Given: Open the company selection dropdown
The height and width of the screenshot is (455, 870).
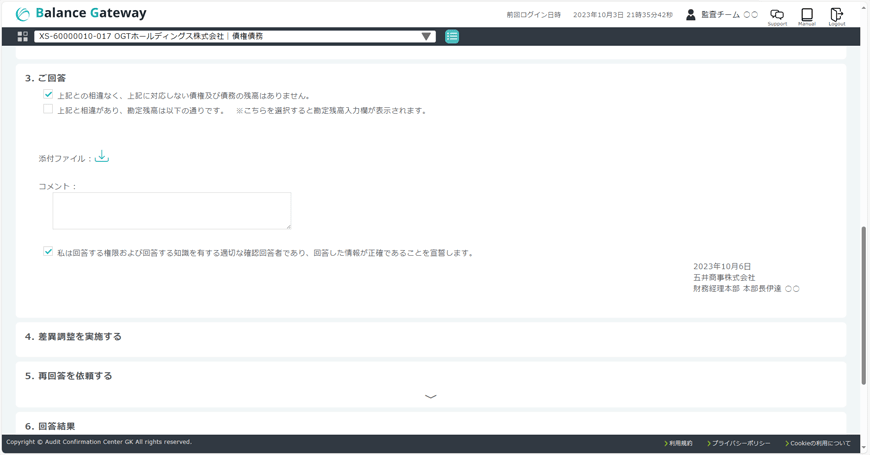Looking at the screenshot, I should (426, 37).
